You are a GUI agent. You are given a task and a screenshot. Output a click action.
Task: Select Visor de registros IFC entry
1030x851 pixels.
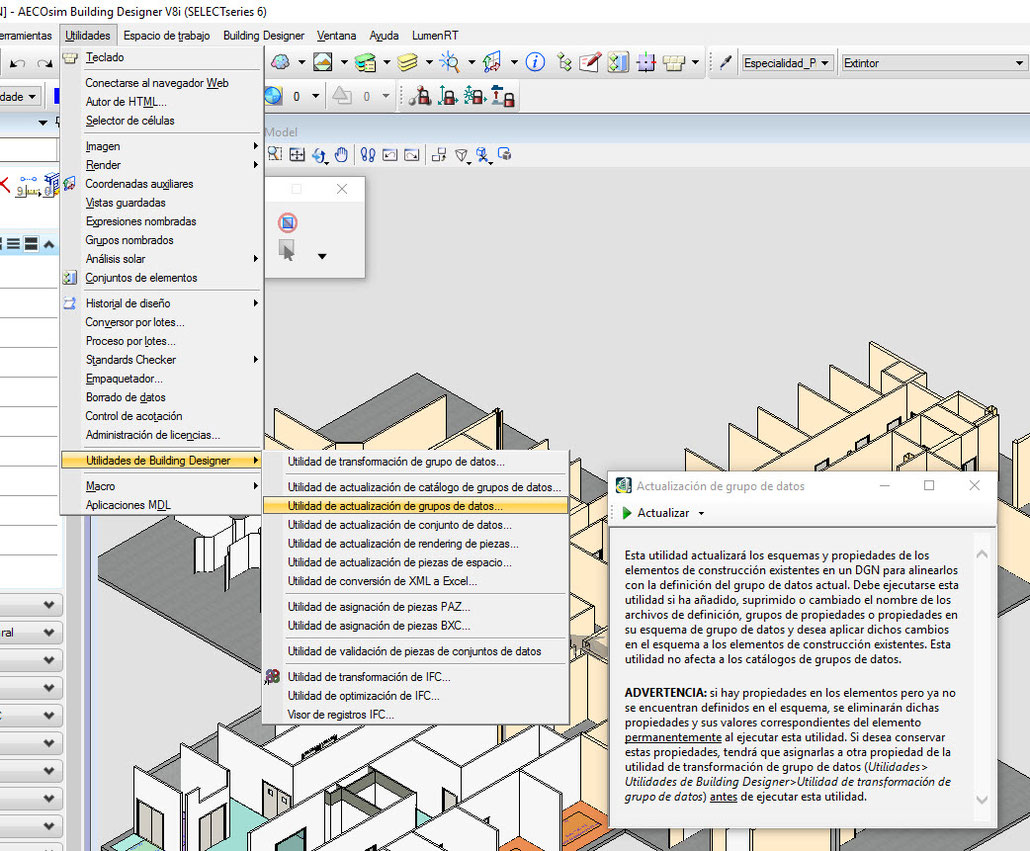[415, 715]
